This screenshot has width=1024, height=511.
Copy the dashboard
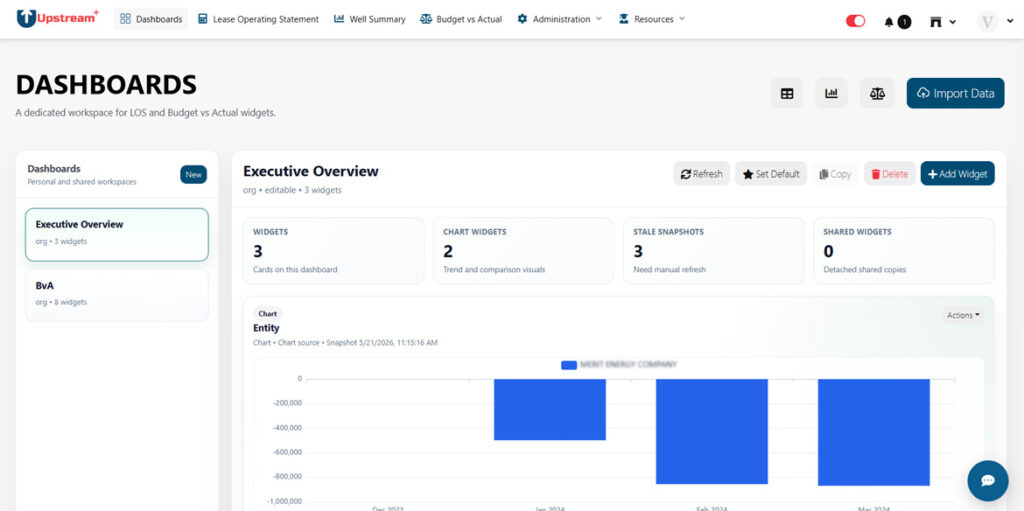click(x=835, y=174)
